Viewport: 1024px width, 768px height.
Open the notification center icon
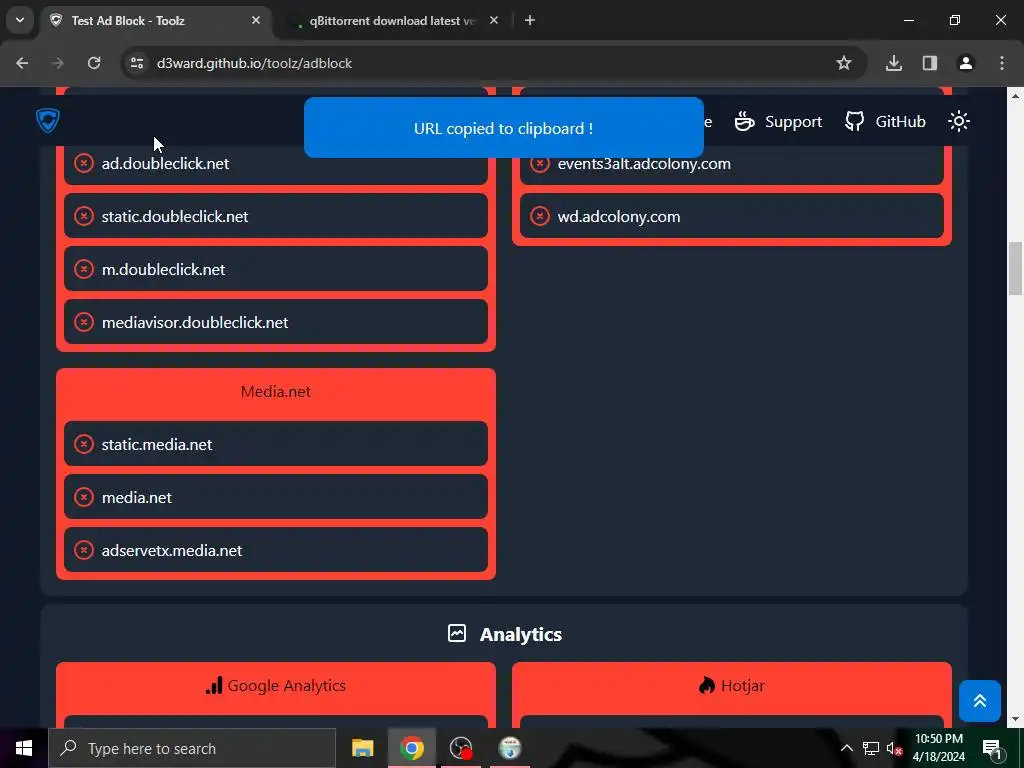pyautogui.click(x=991, y=748)
